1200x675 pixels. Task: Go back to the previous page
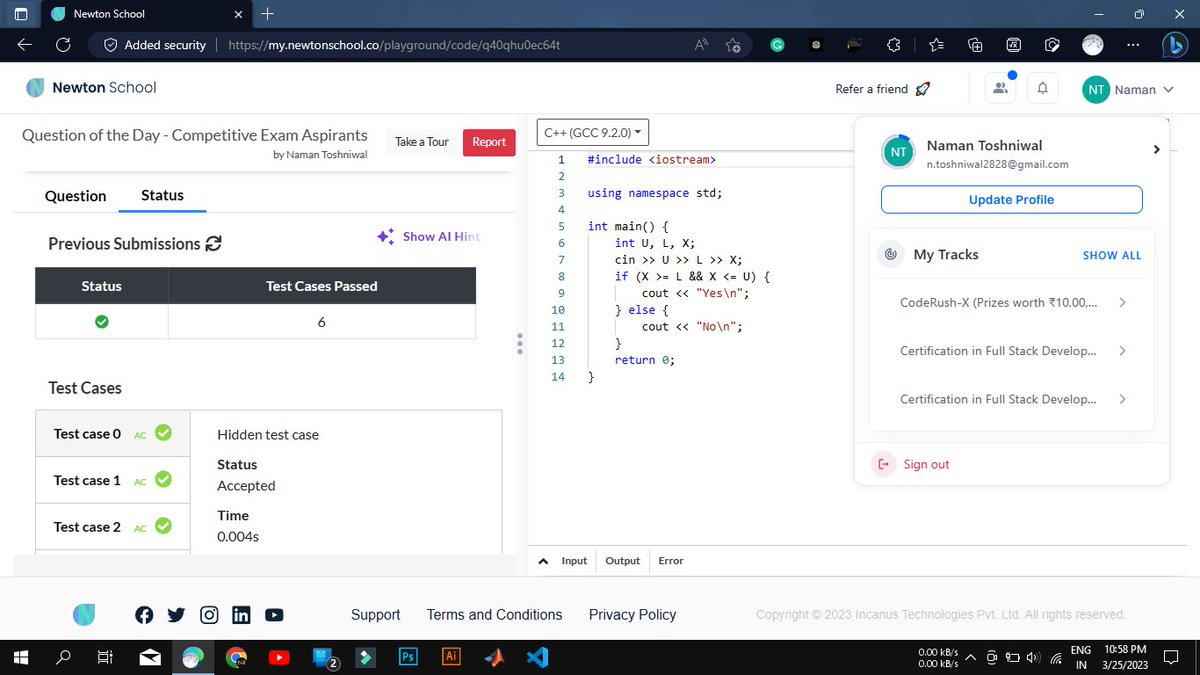(24, 45)
